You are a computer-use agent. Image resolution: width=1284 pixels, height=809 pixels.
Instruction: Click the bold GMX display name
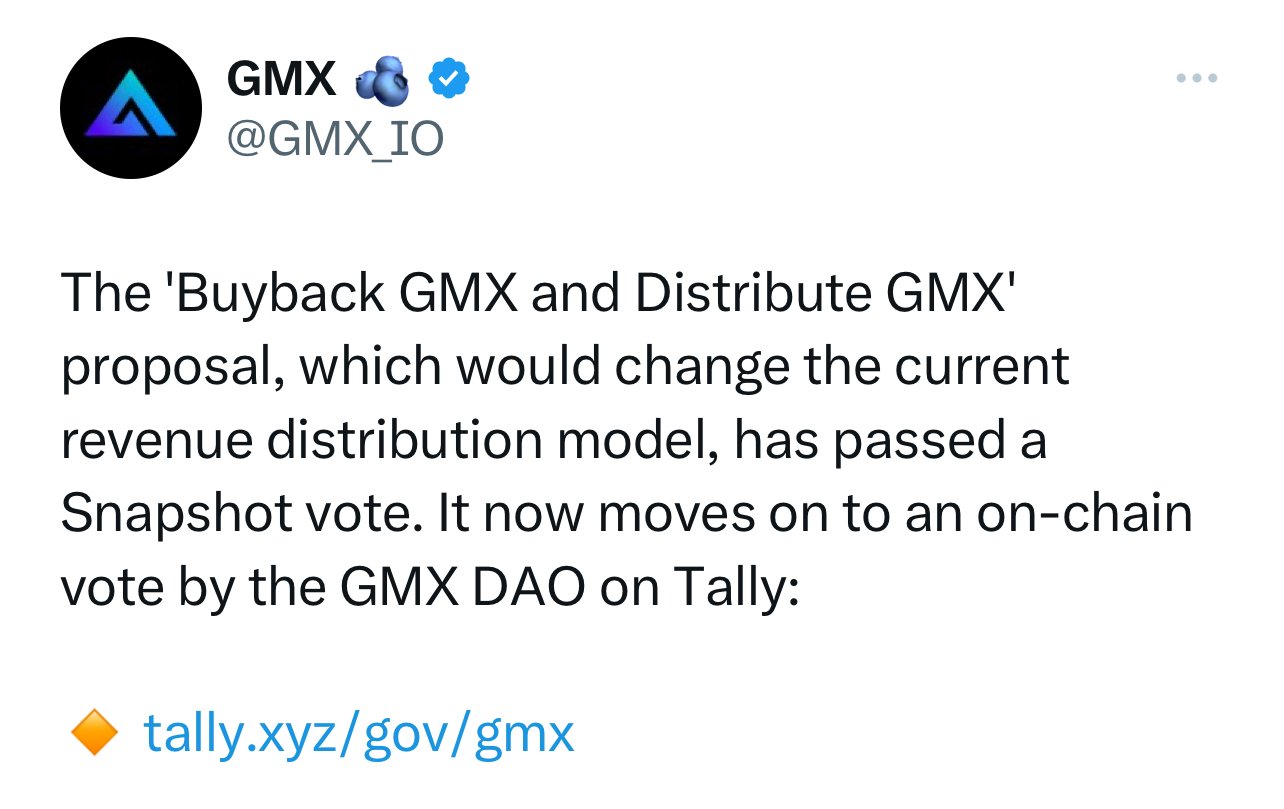coord(281,80)
